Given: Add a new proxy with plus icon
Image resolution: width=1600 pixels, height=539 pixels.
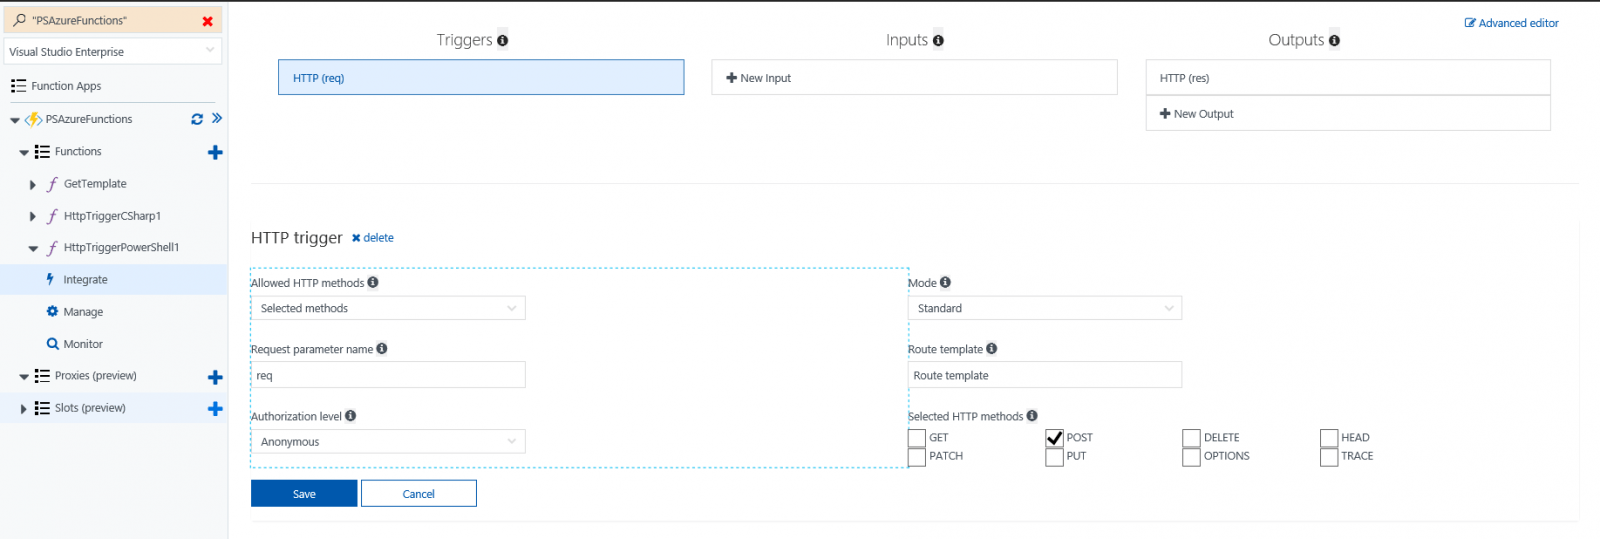Looking at the screenshot, I should (215, 377).
